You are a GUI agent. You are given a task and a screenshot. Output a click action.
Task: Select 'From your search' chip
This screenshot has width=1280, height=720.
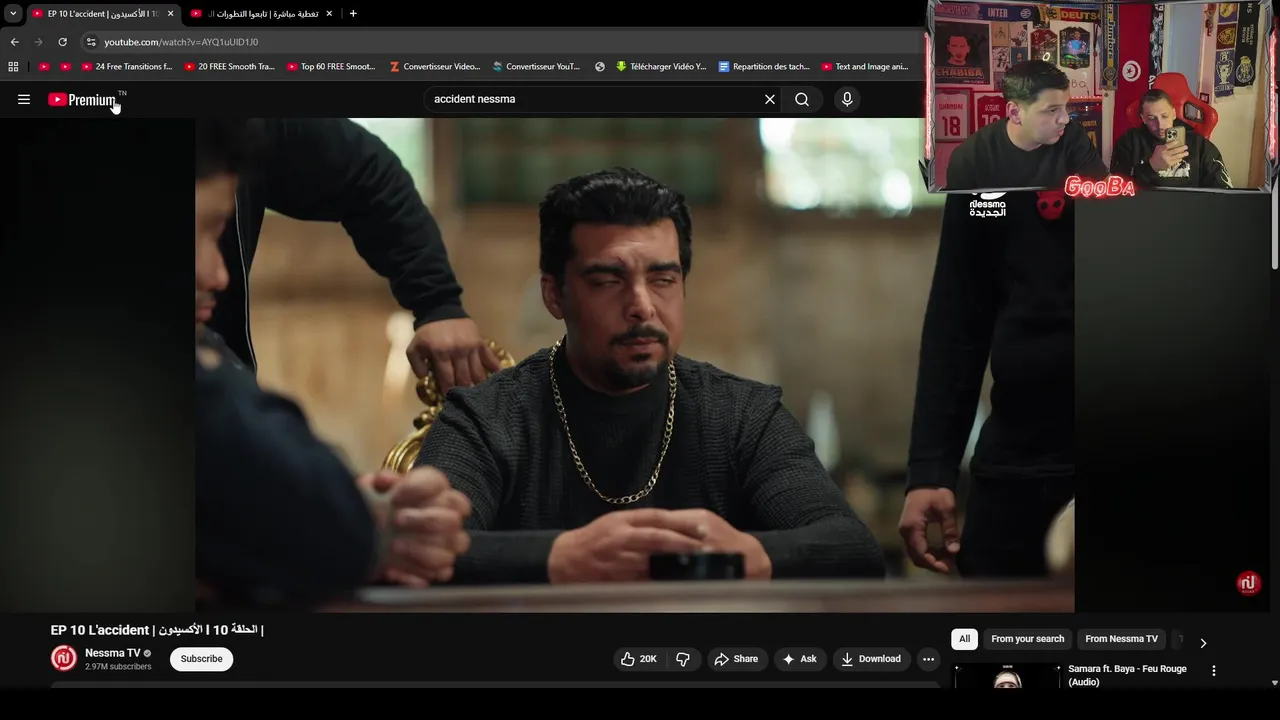[x=1027, y=639]
